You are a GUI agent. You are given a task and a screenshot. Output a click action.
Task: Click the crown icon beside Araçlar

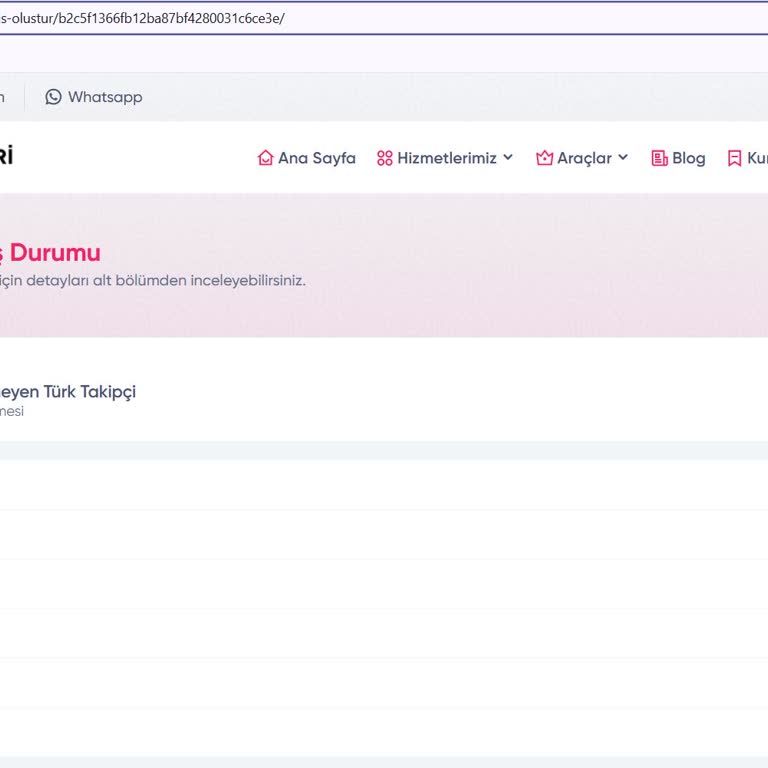click(x=545, y=158)
